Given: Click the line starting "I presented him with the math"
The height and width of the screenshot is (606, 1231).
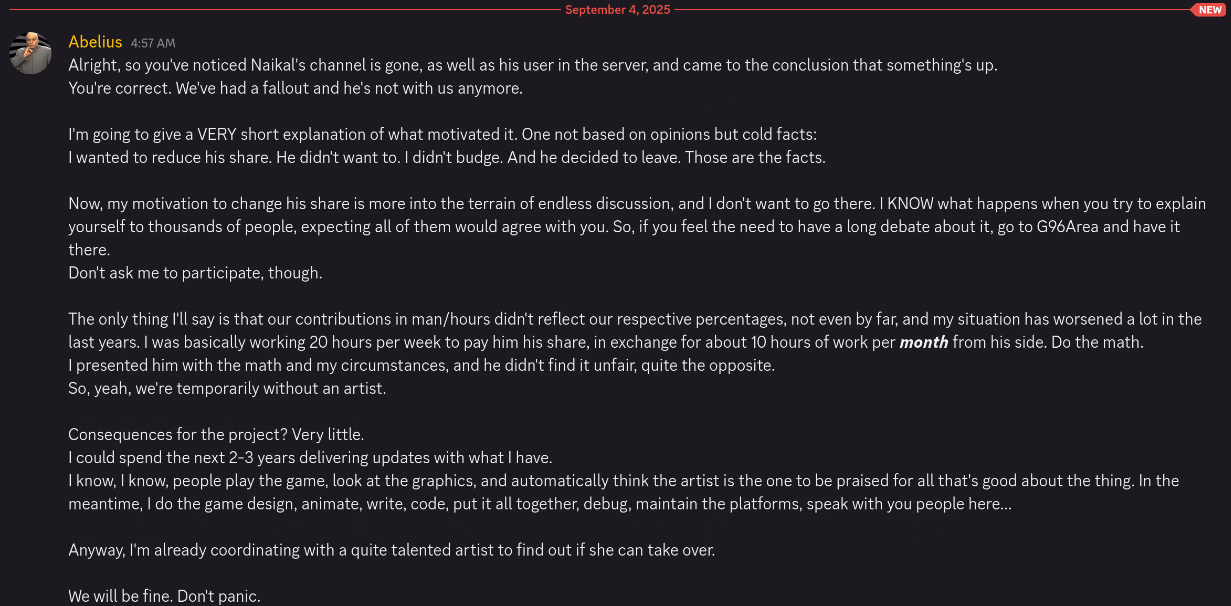Looking at the screenshot, I should (x=421, y=365).
